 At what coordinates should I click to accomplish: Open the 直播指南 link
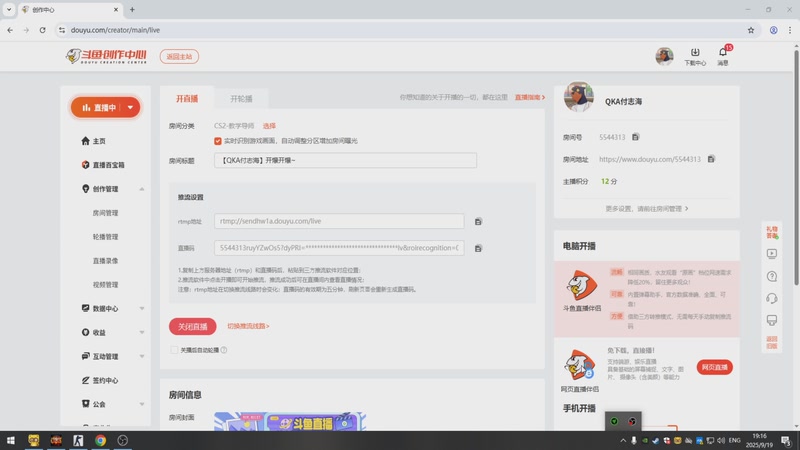530,97
